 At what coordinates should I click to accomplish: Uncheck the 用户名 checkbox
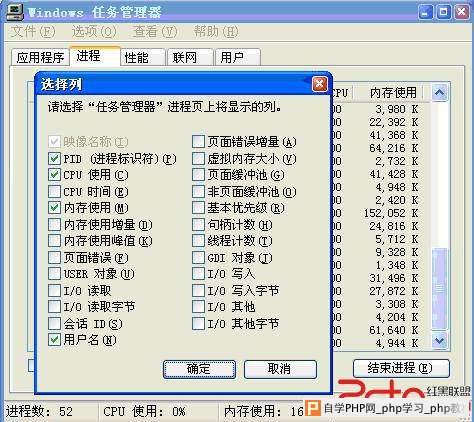click(54, 340)
